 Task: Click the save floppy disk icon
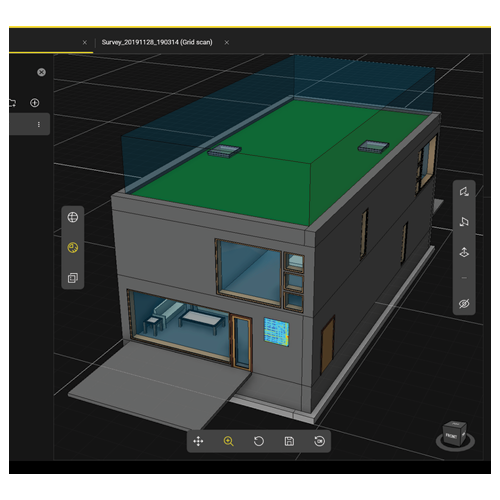click(x=289, y=441)
